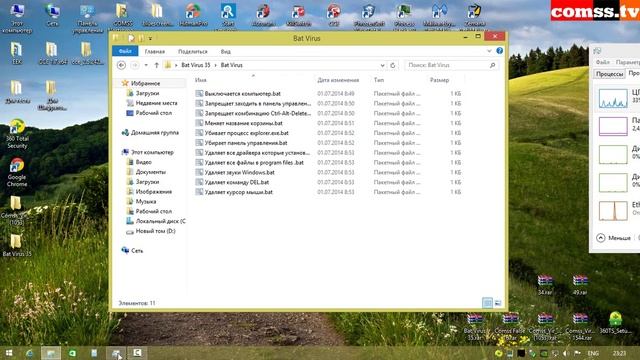Select file Убивает процесс explorer.exe.bat

247,133
